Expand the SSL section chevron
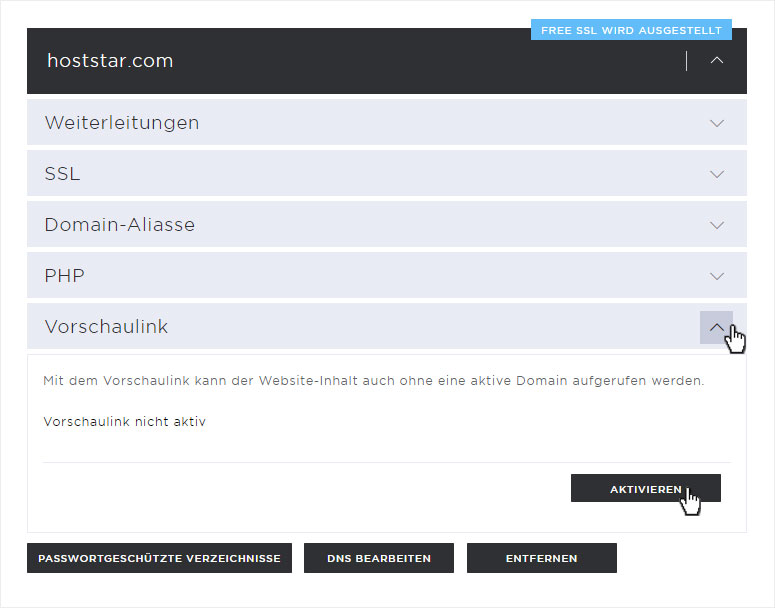The image size is (775, 608). coord(717,174)
